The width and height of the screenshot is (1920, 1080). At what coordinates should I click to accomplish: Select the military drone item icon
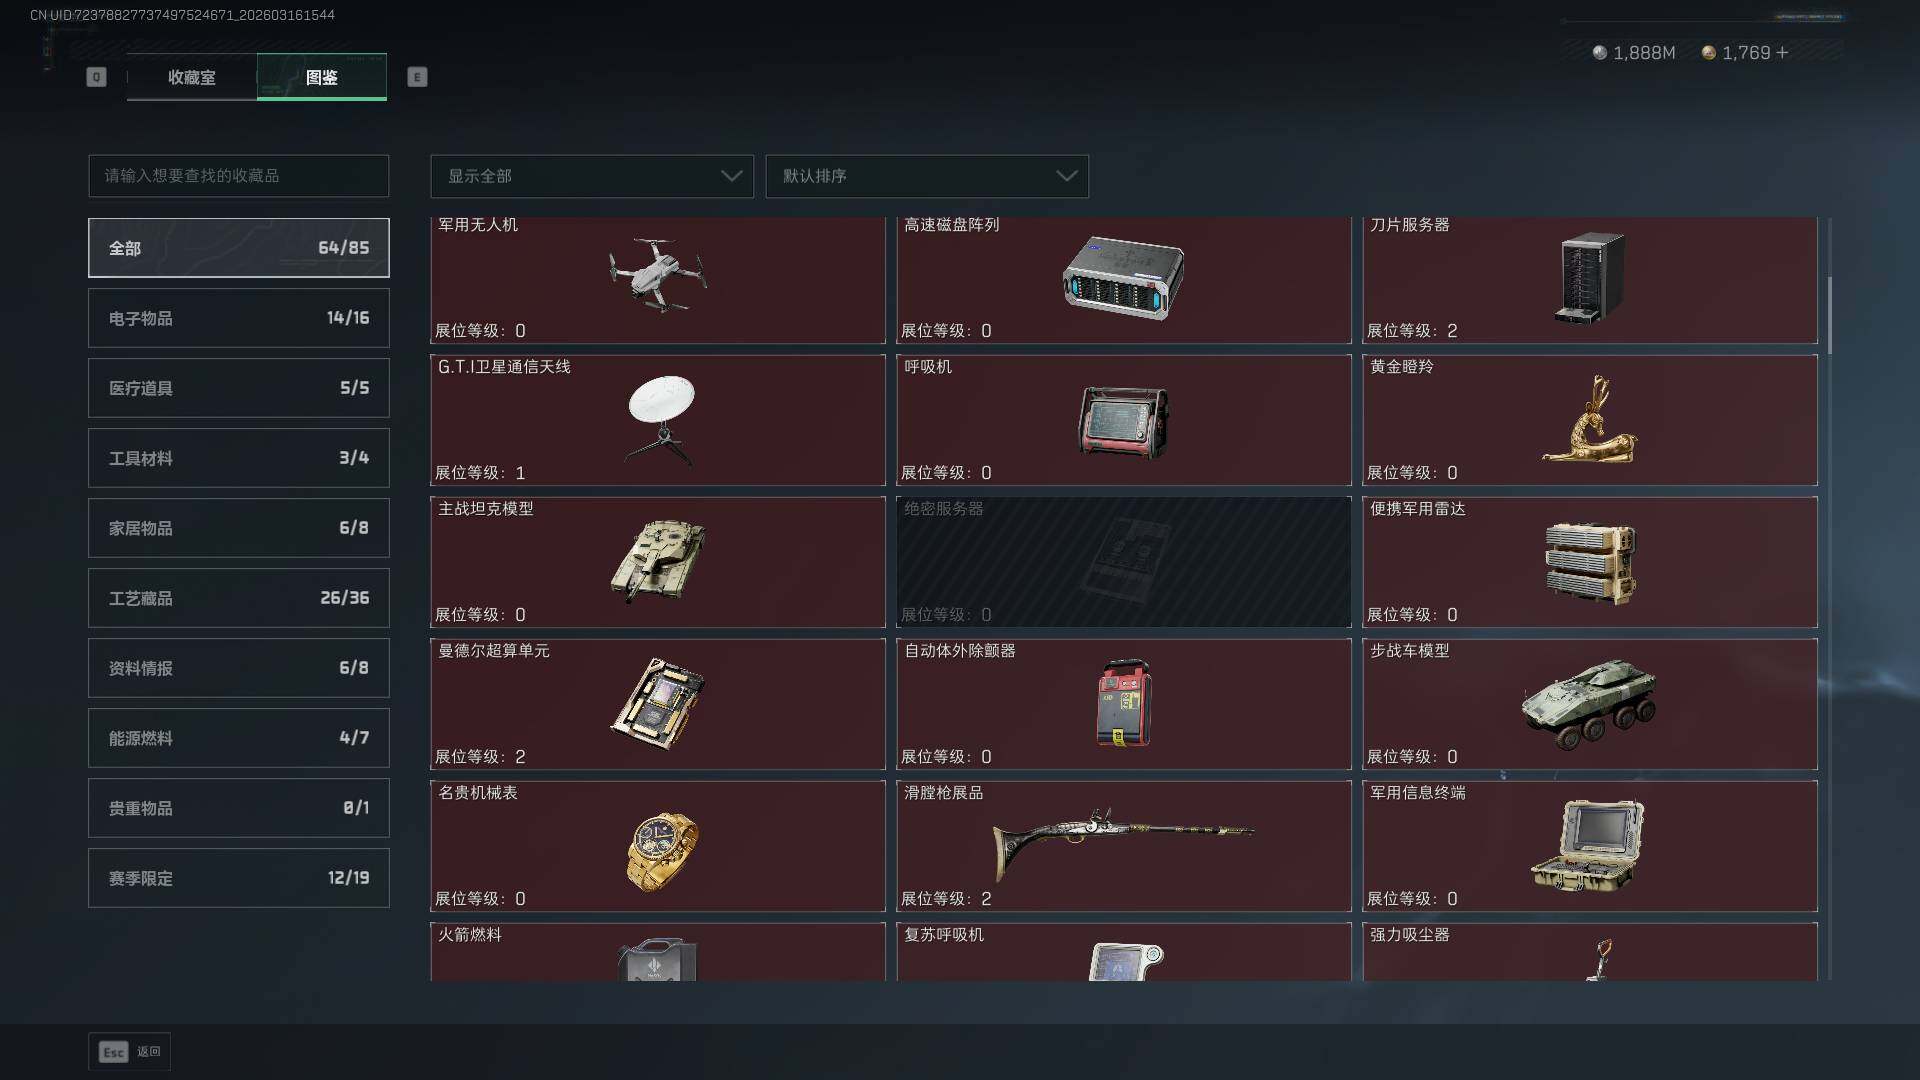click(x=657, y=275)
